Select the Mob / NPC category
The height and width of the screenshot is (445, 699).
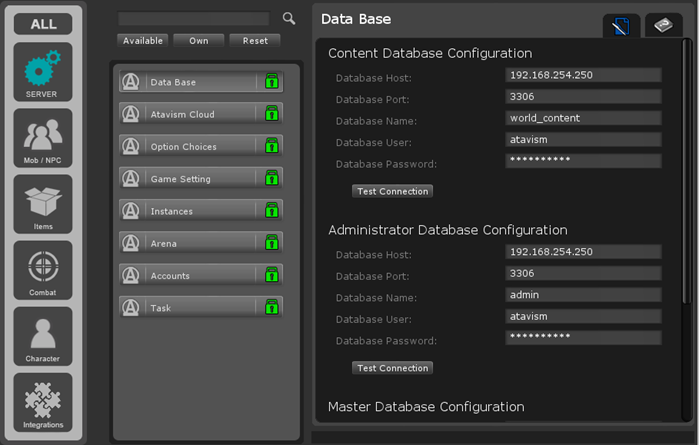(42, 138)
